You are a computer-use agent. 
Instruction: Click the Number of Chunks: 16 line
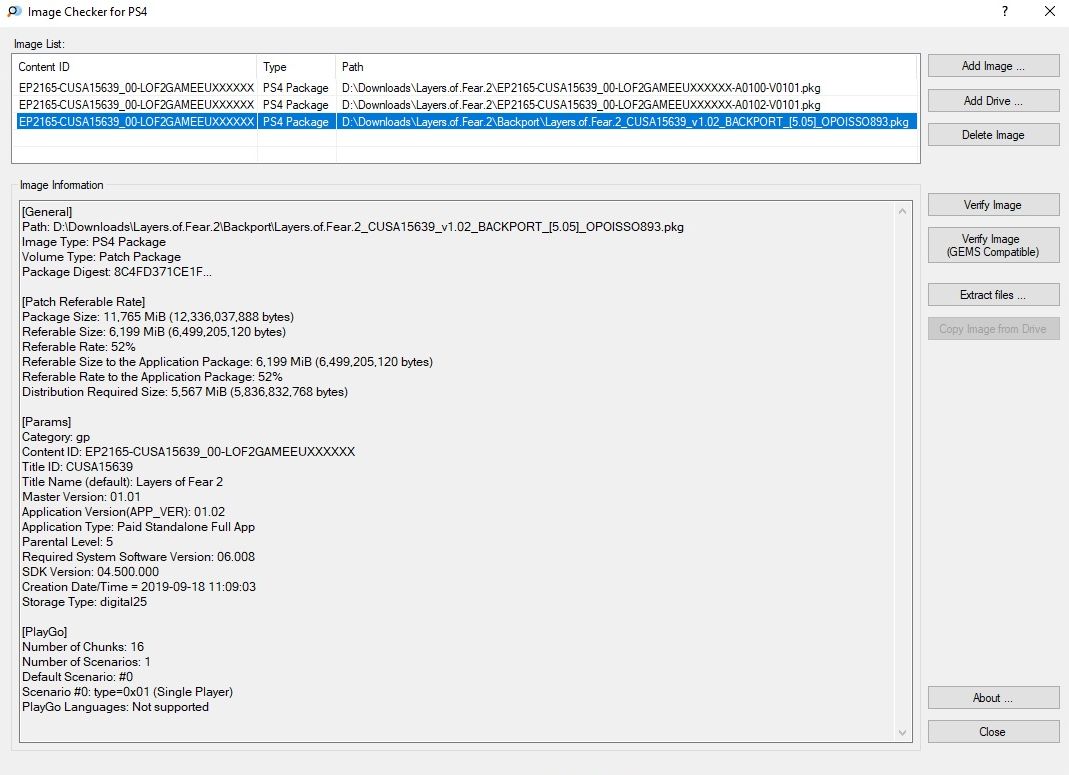pyautogui.click(x=83, y=647)
